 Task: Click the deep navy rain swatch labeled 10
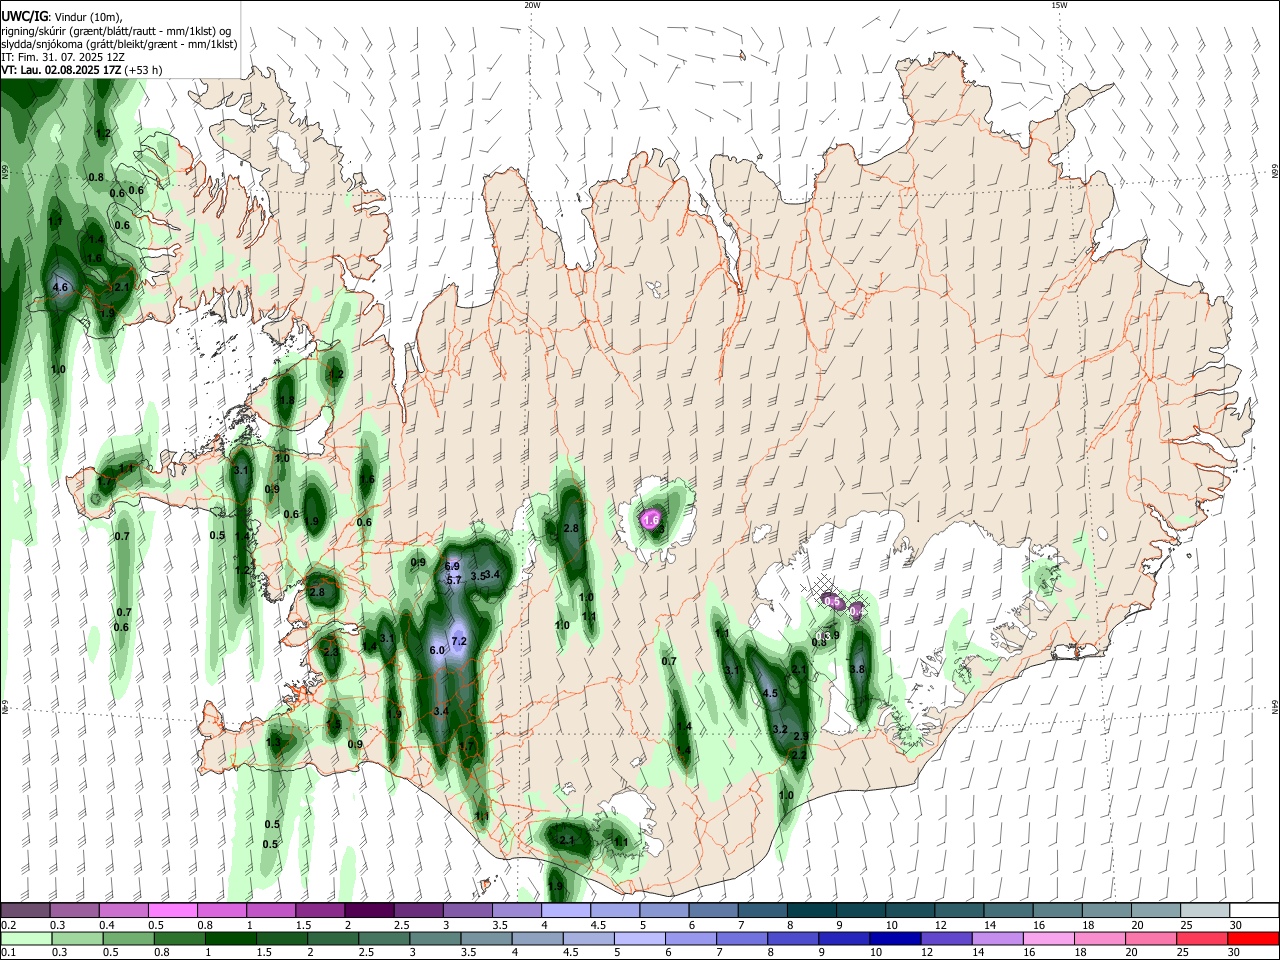point(894,938)
